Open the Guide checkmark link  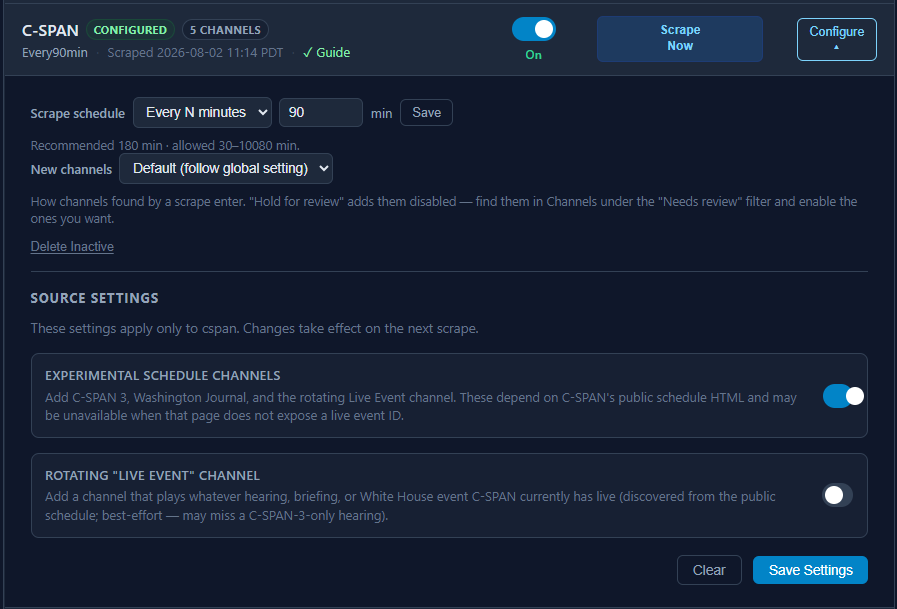pos(326,53)
